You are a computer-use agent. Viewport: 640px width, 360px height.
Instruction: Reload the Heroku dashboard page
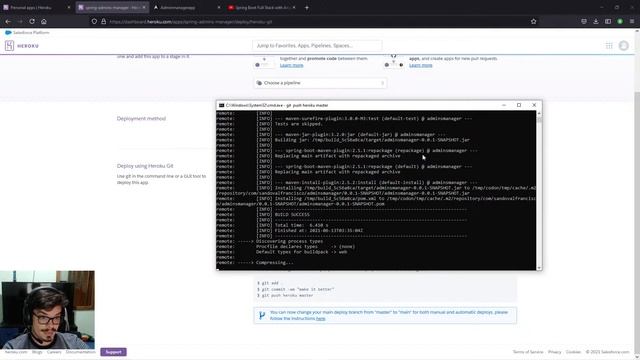point(32,21)
